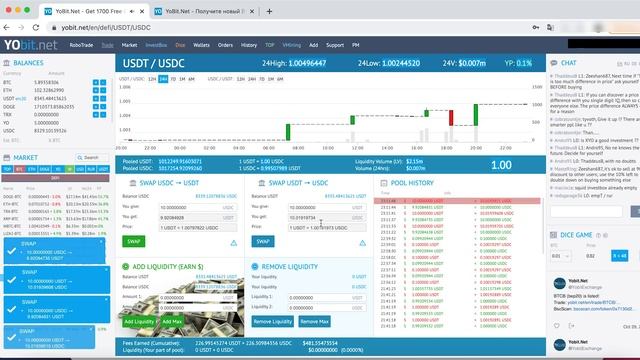Image resolution: width=640 pixels, height=360 pixels.
Task: Click the Remove Liquidity blue minus icon
Action: pos(255,267)
